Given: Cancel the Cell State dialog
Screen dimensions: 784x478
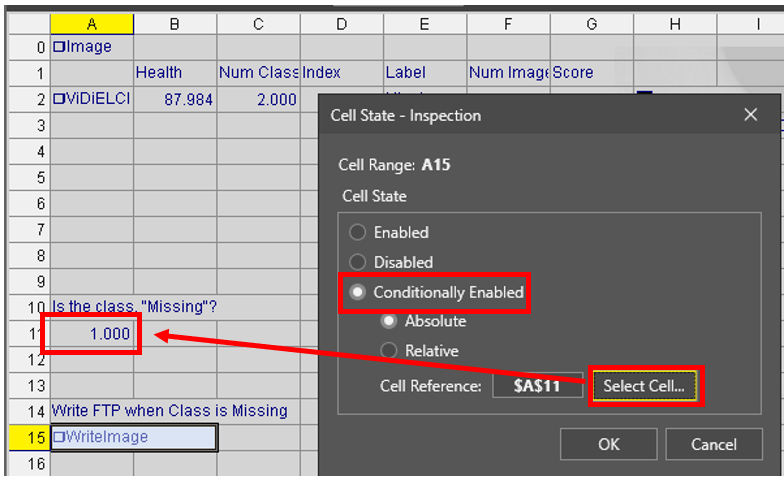Looking at the screenshot, I should (713, 444).
